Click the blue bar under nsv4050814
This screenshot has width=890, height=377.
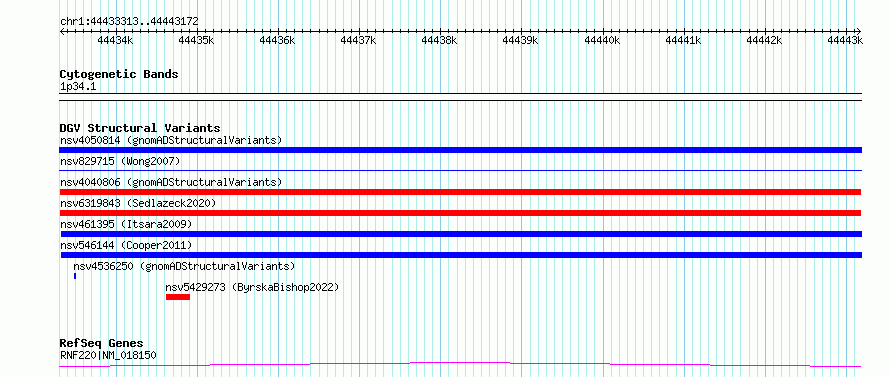[x=460, y=150]
